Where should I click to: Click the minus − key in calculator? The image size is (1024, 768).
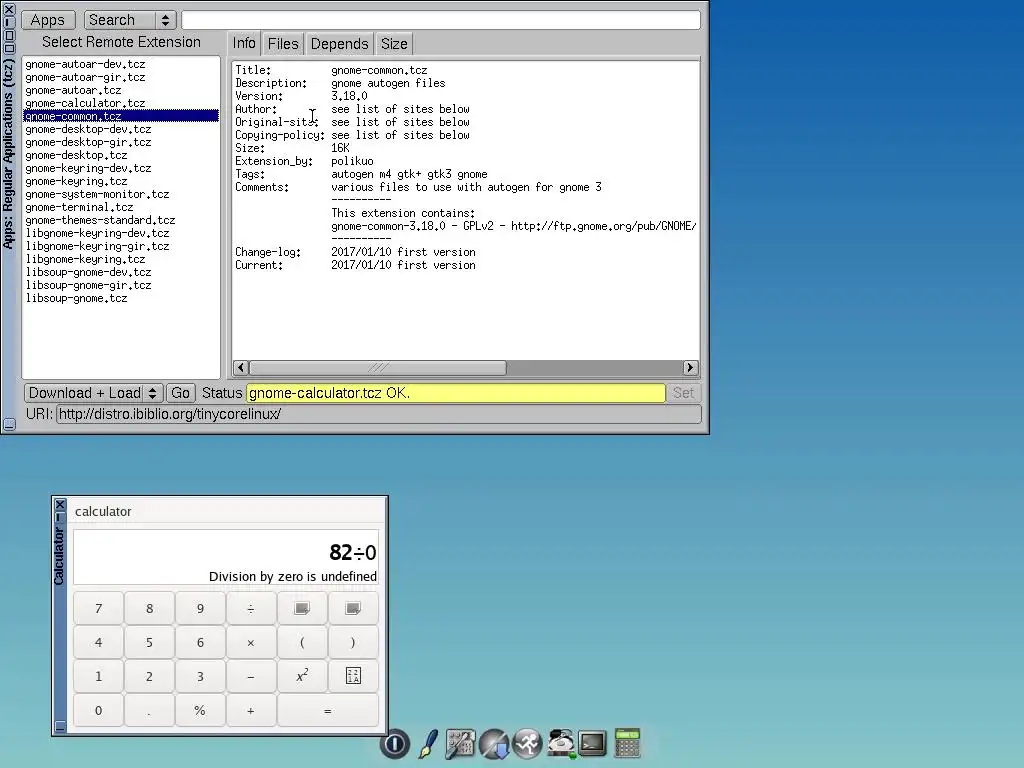tap(251, 677)
